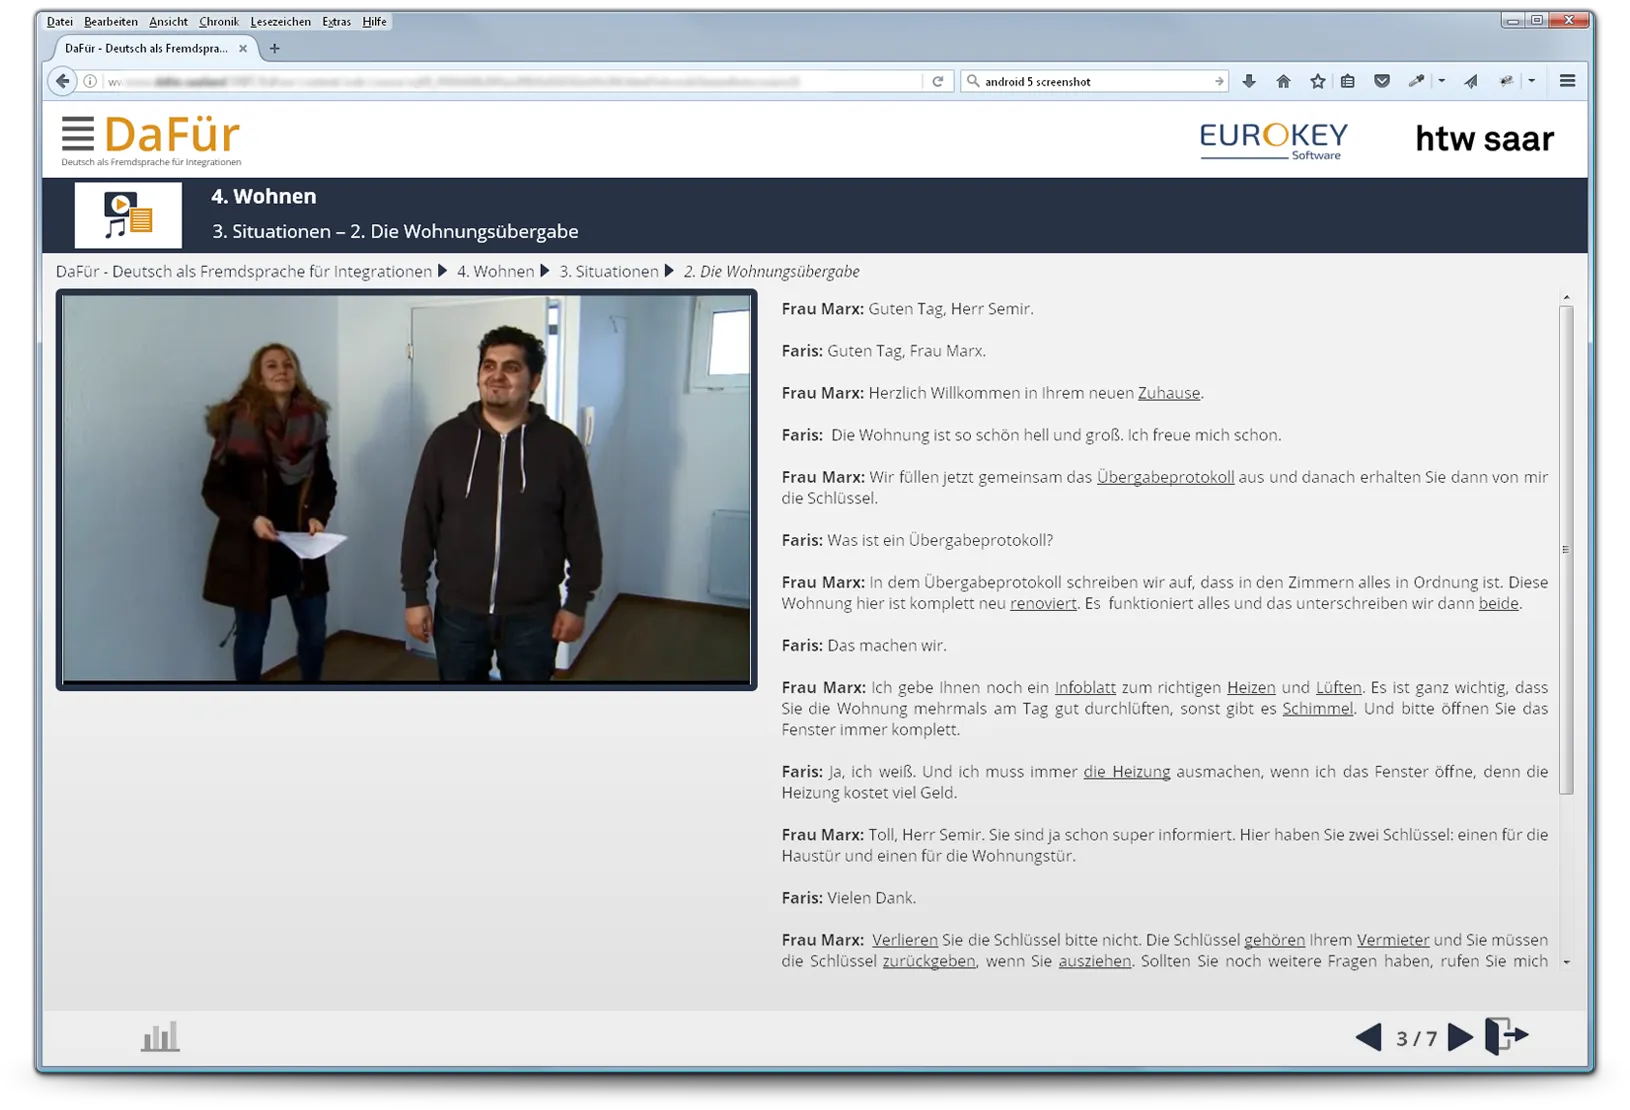Go to the previous page arrow

pyautogui.click(x=1368, y=1037)
